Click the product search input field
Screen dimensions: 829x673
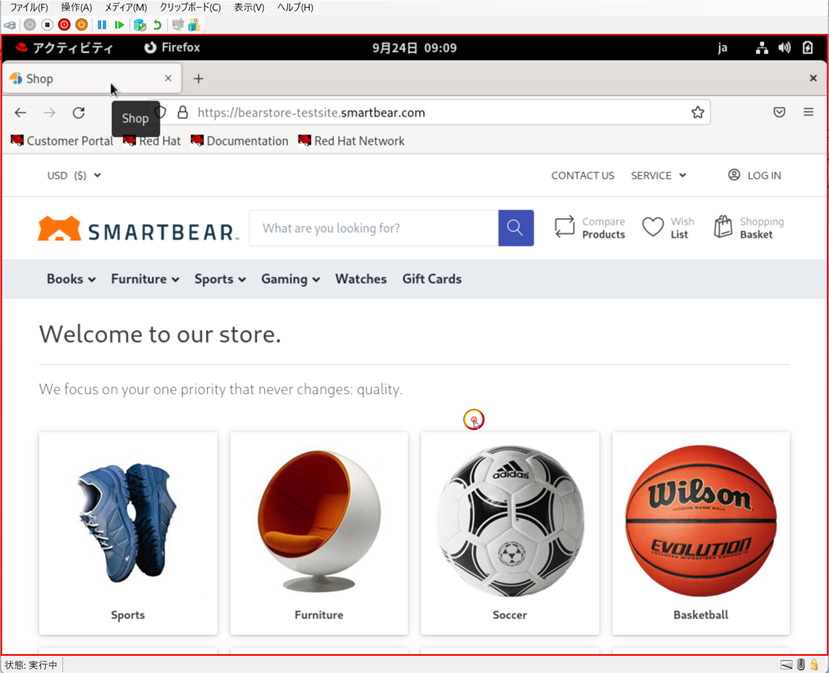pos(373,228)
